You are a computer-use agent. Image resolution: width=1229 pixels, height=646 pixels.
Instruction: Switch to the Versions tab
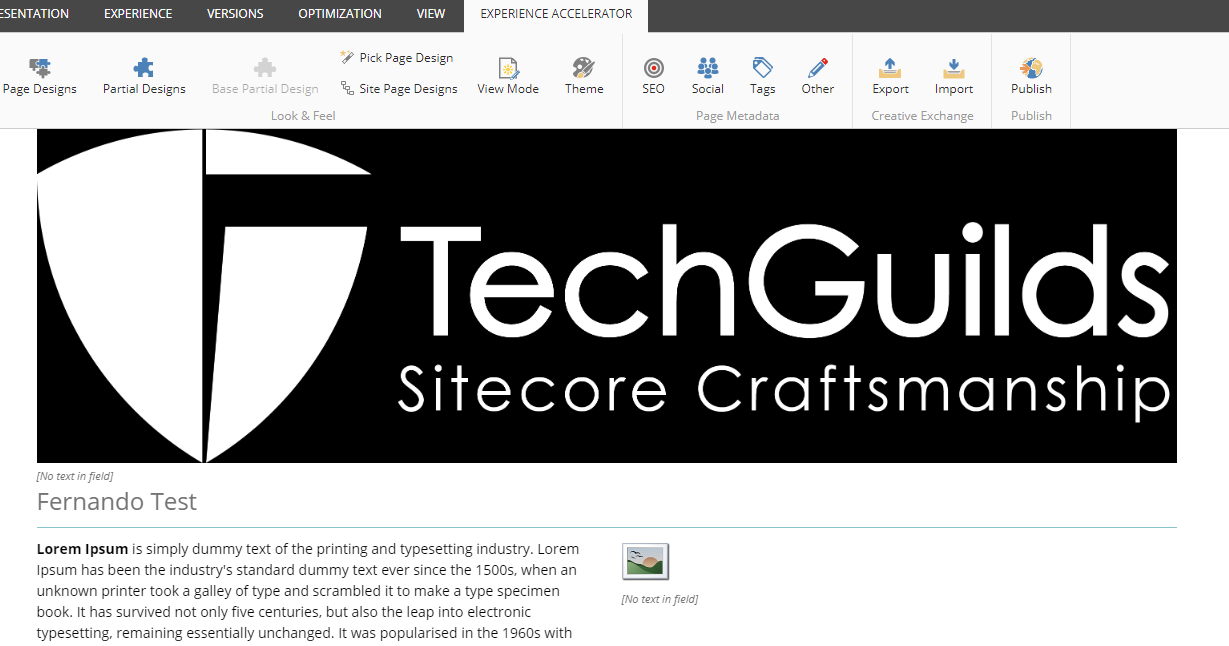pyautogui.click(x=235, y=14)
